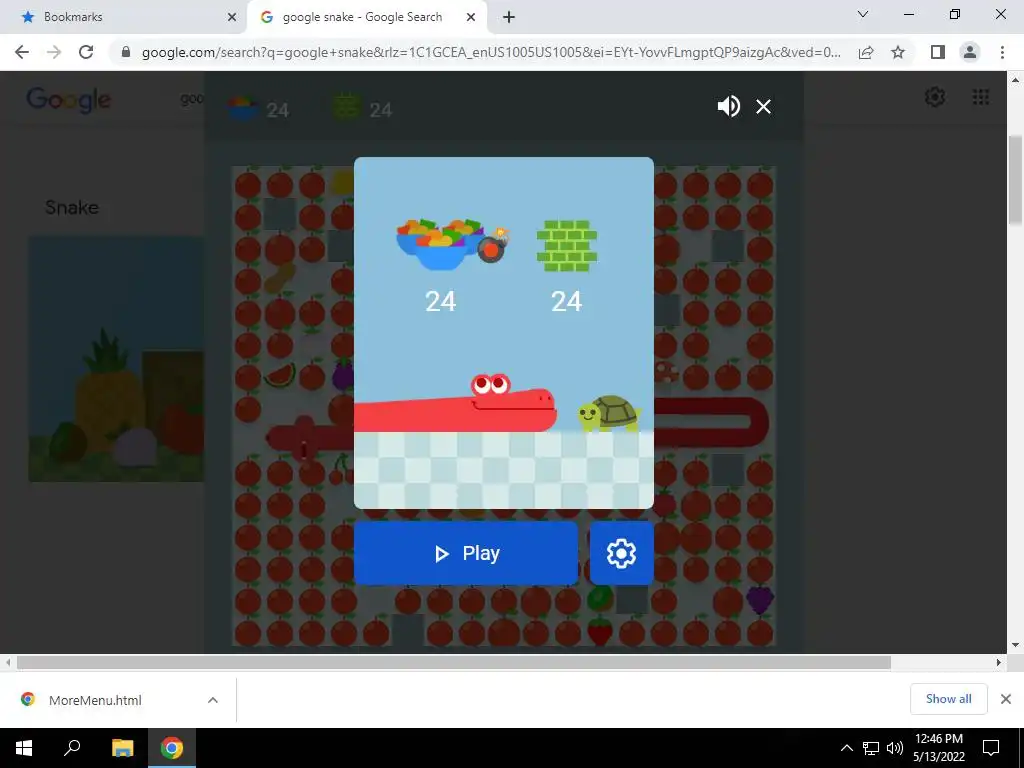Share this page from address bar

[866, 52]
